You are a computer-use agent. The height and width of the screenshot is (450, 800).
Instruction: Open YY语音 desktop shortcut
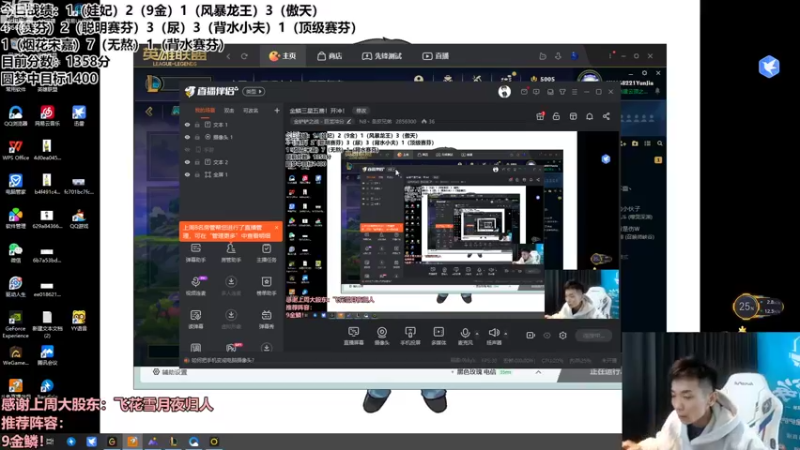point(79,321)
